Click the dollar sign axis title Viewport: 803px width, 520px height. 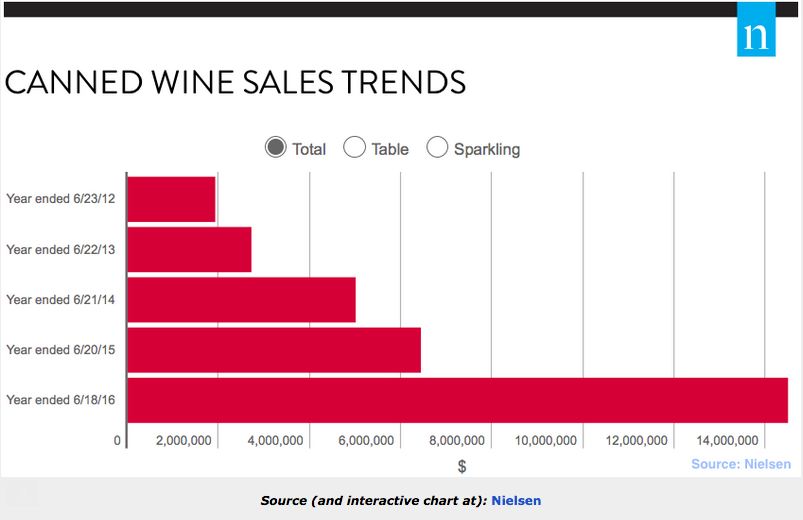pos(462,466)
